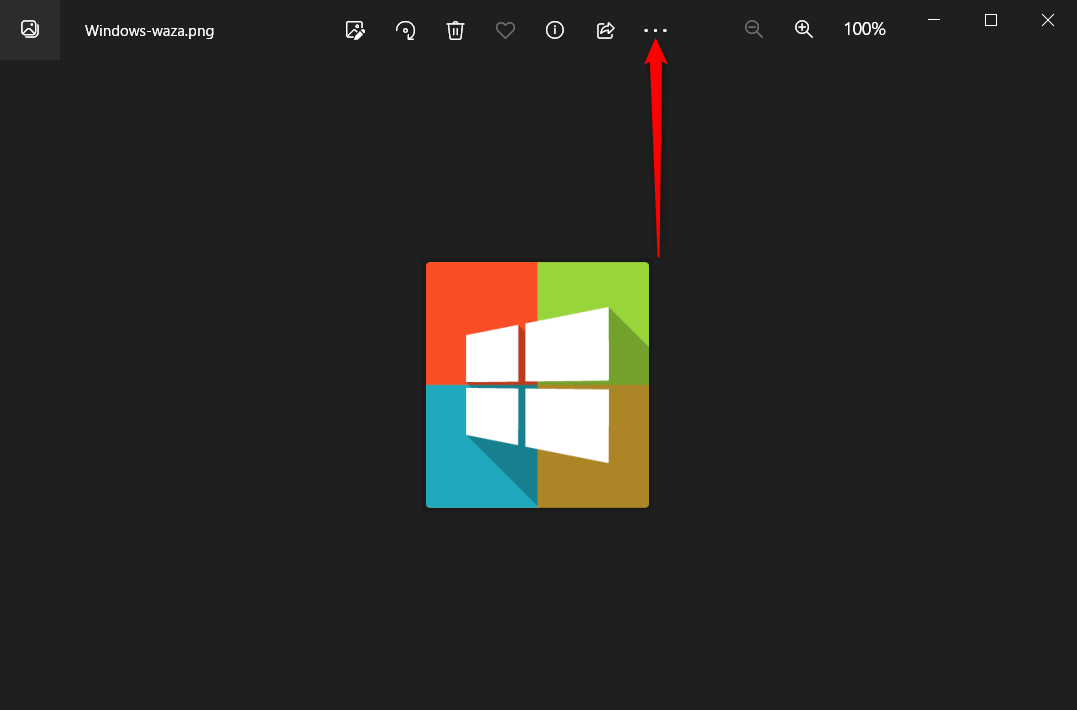This screenshot has height=710, width=1077.
Task: Expand the three-dot See more menu
Action: (x=655, y=30)
